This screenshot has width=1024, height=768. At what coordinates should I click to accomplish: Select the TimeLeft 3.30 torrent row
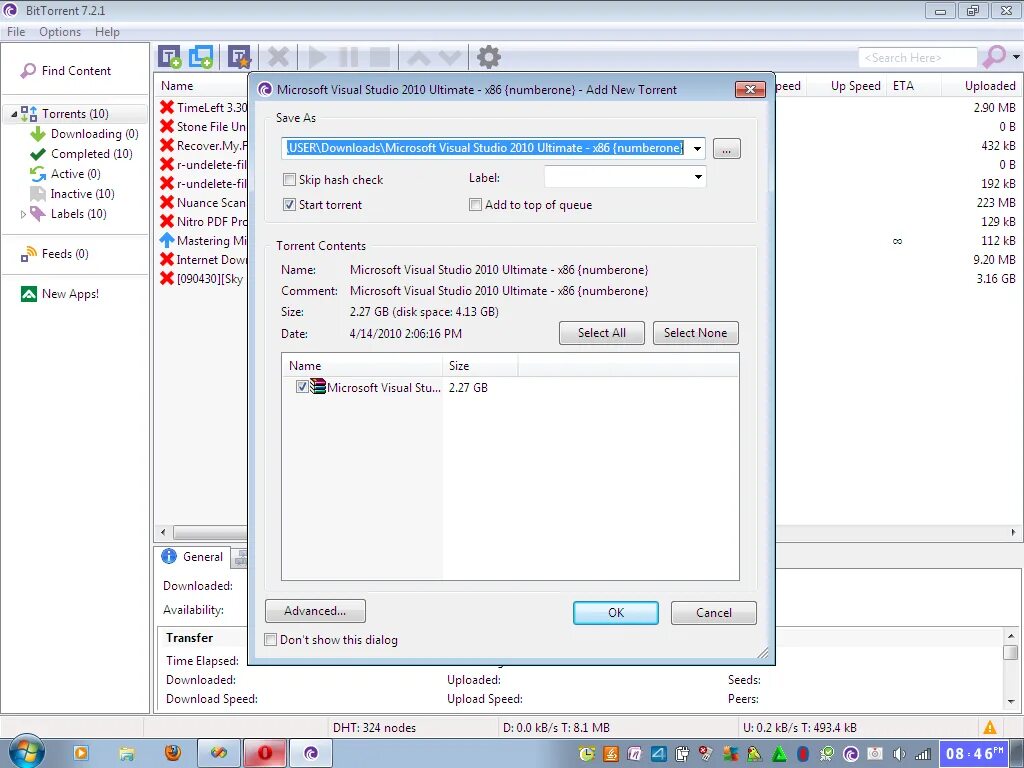204,108
